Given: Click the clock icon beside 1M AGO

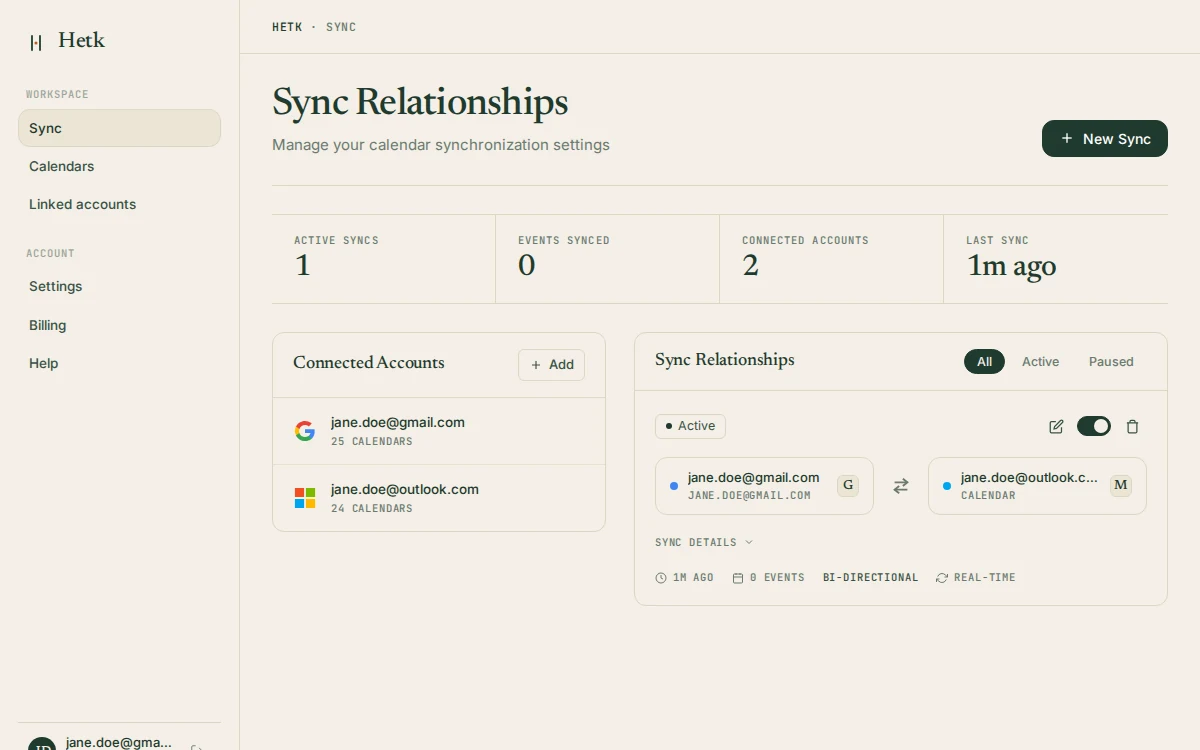Looking at the screenshot, I should [661, 578].
